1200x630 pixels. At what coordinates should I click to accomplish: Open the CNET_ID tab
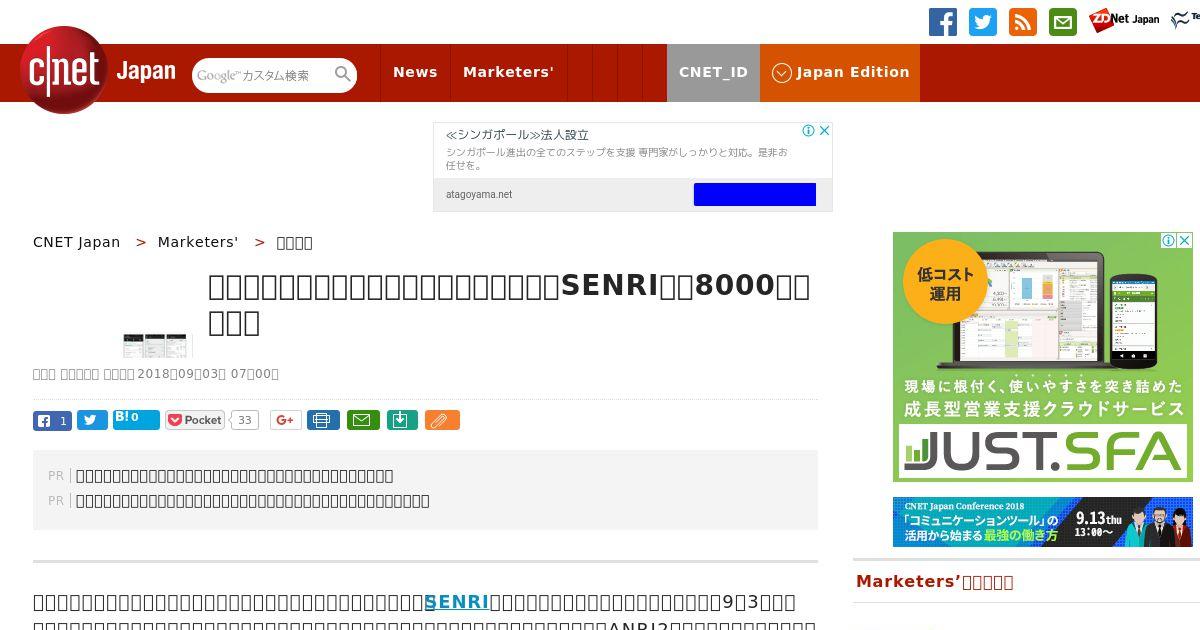click(x=713, y=72)
